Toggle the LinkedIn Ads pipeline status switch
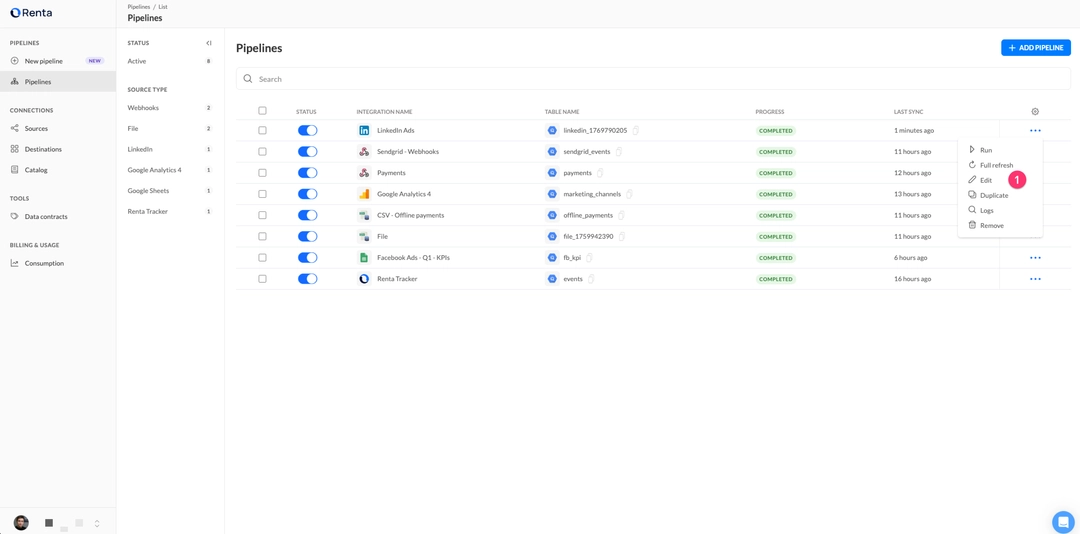Image resolution: width=1080 pixels, height=534 pixels. point(308,130)
